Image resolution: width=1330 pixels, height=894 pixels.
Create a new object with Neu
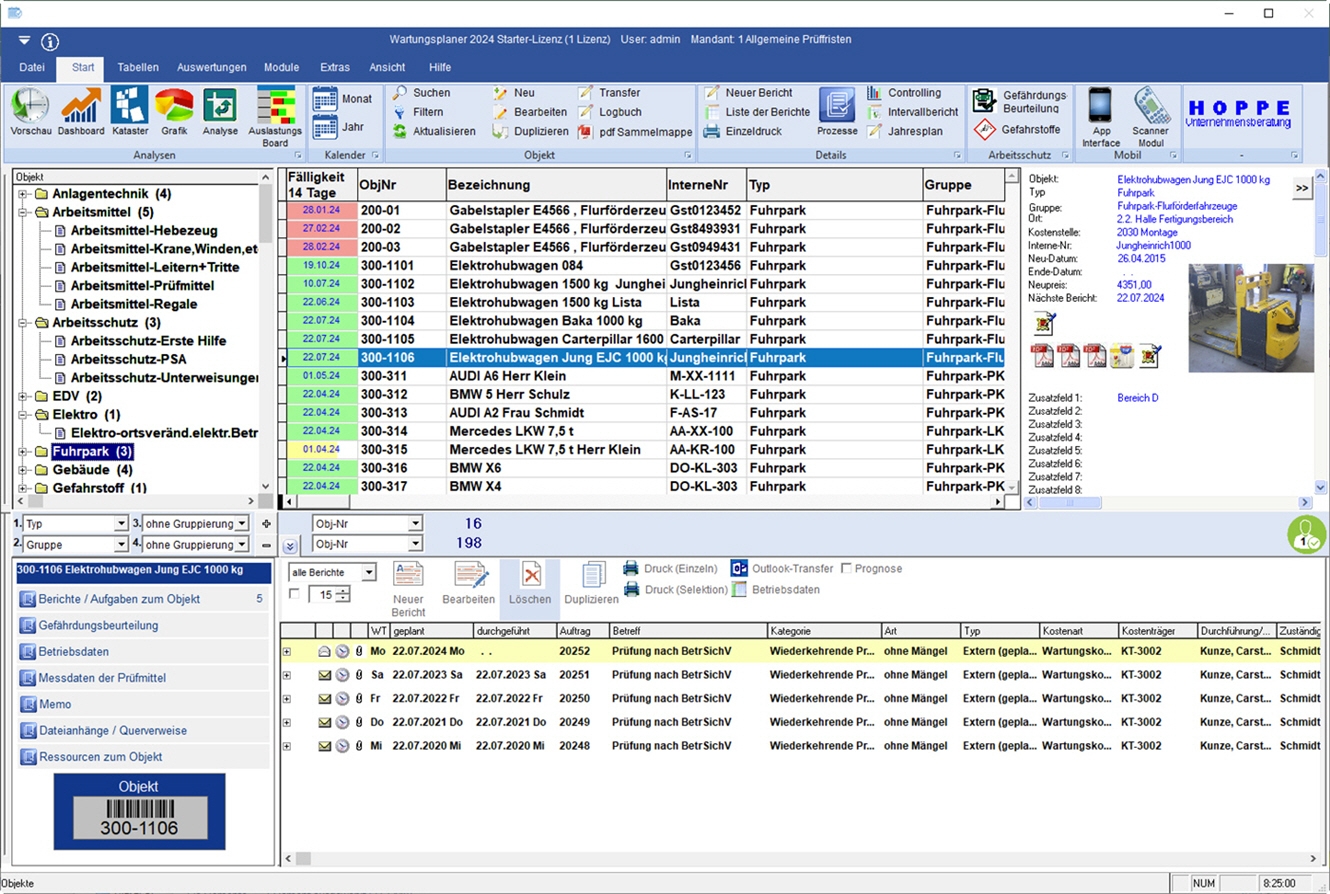[514, 93]
